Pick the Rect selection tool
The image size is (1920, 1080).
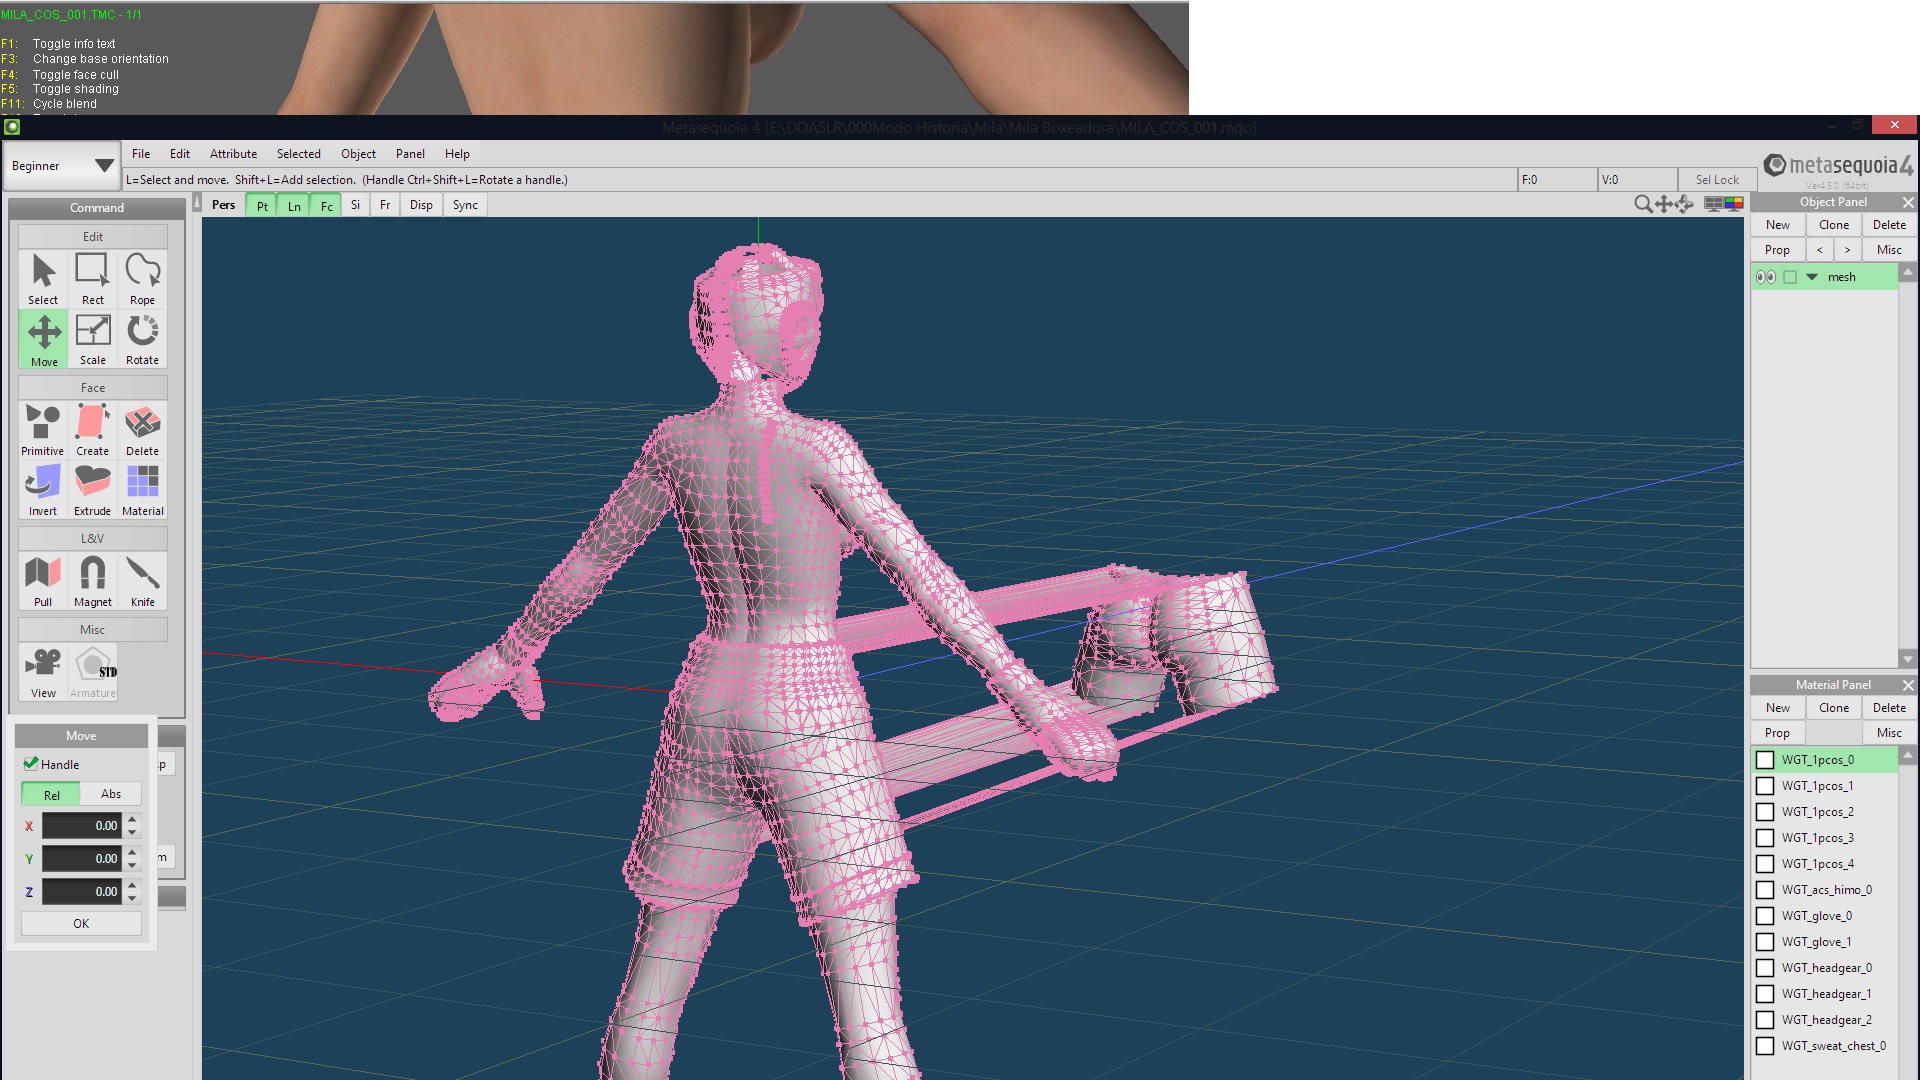[92, 278]
